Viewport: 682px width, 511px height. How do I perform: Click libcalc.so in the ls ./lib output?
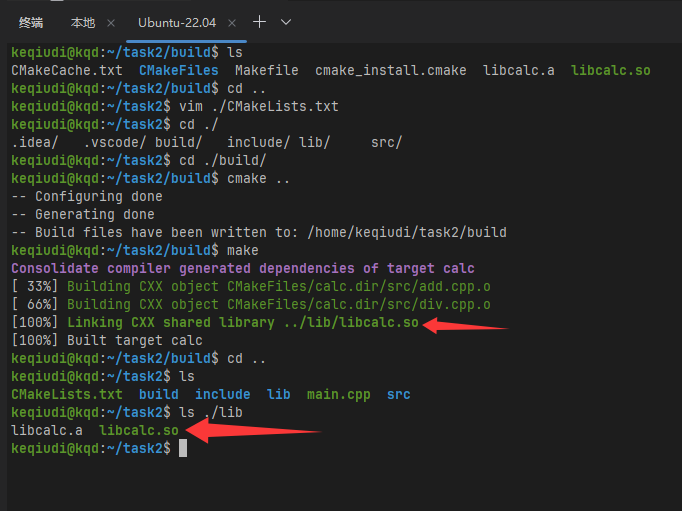tap(138, 431)
